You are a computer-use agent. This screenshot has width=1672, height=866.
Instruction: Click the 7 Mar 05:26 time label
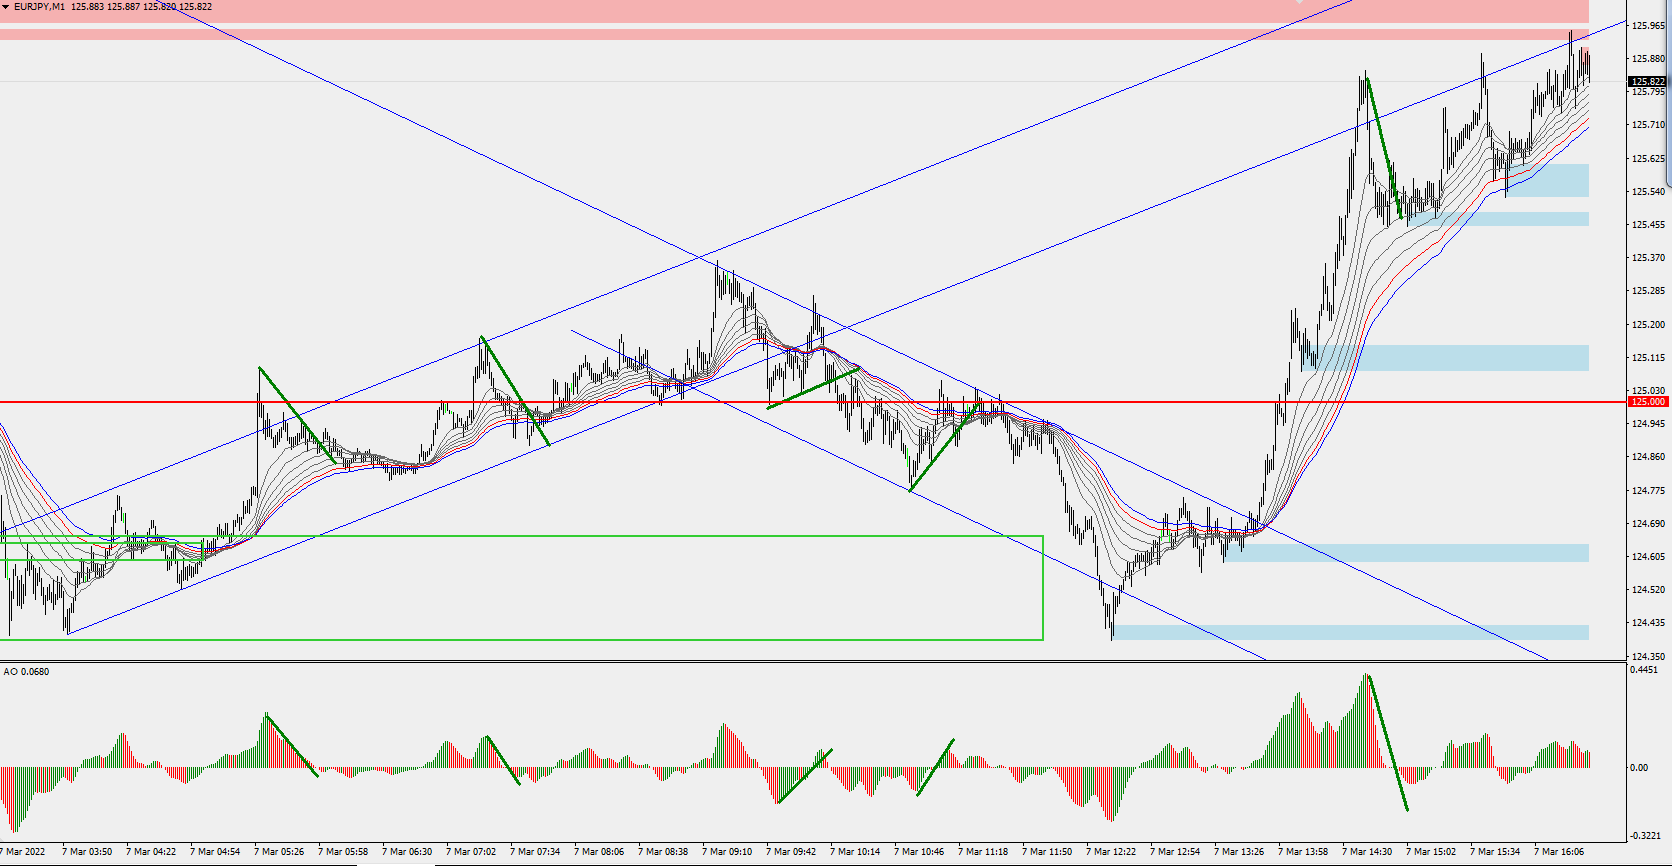pyautogui.click(x=279, y=852)
